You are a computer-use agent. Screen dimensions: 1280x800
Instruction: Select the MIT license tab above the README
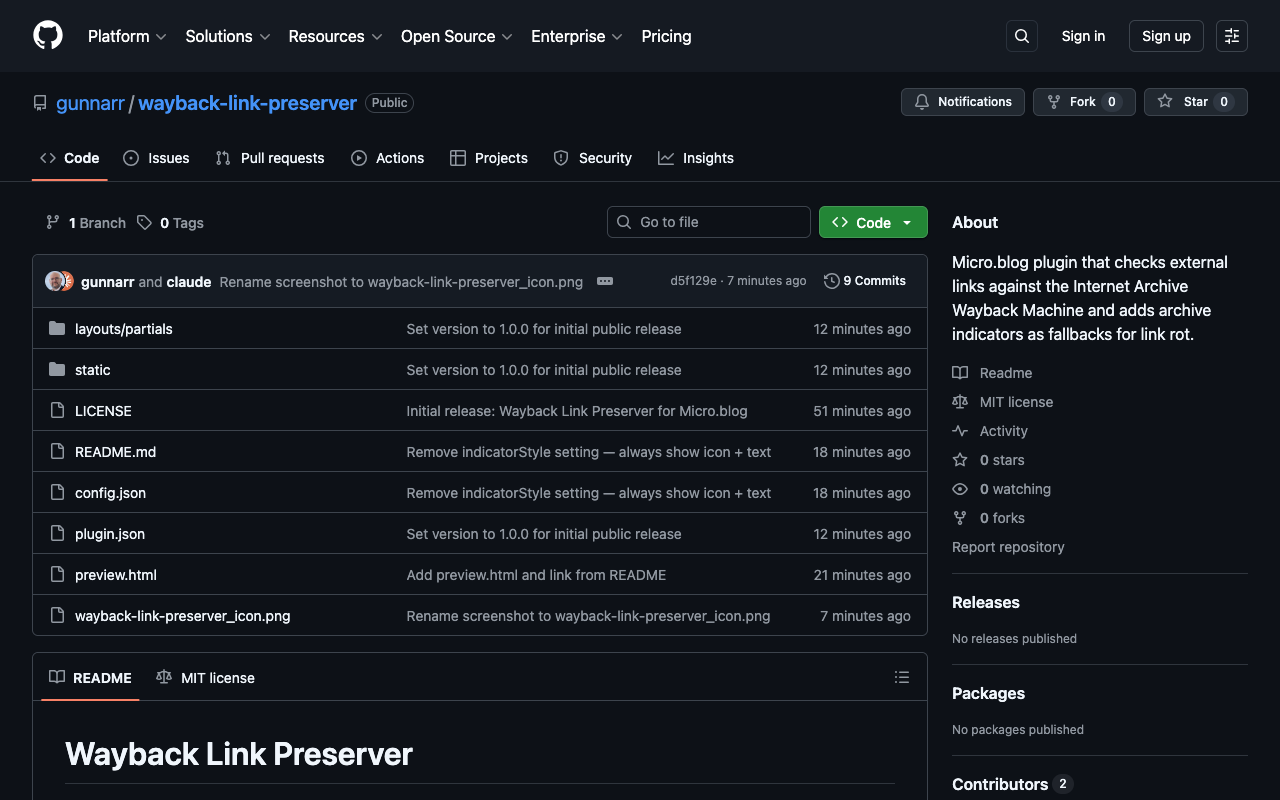tap(205, 677)
